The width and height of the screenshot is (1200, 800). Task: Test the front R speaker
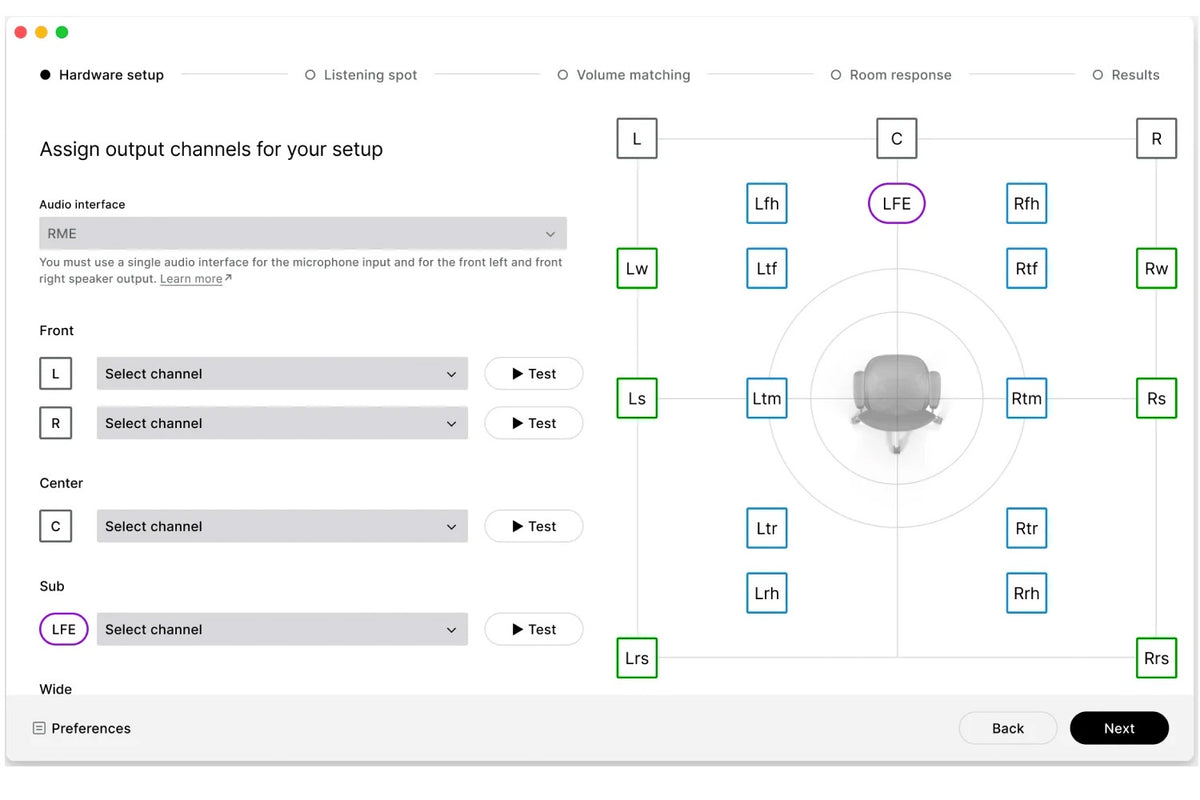(534, 424)
